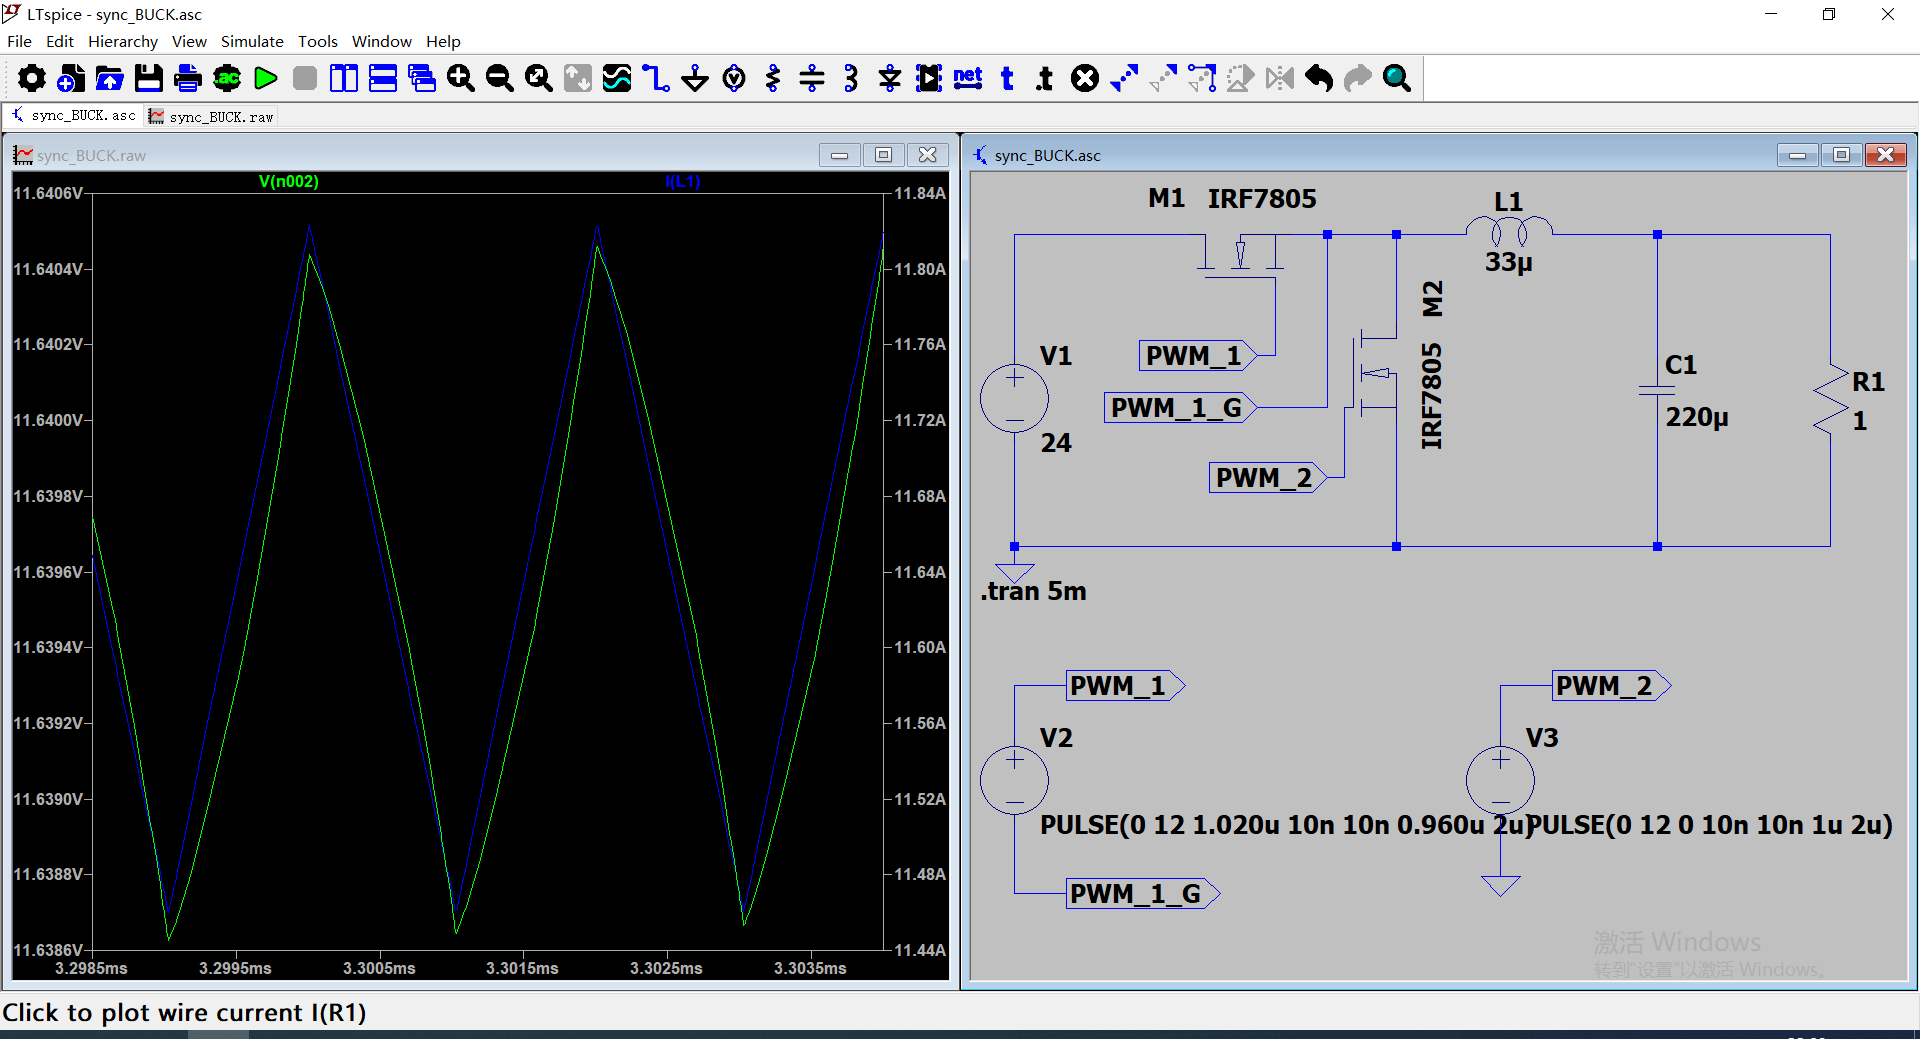Screen dimensions: 1920x1039
Task: Click the zoom in magnifier icon
Action: (x=461, y=78)
